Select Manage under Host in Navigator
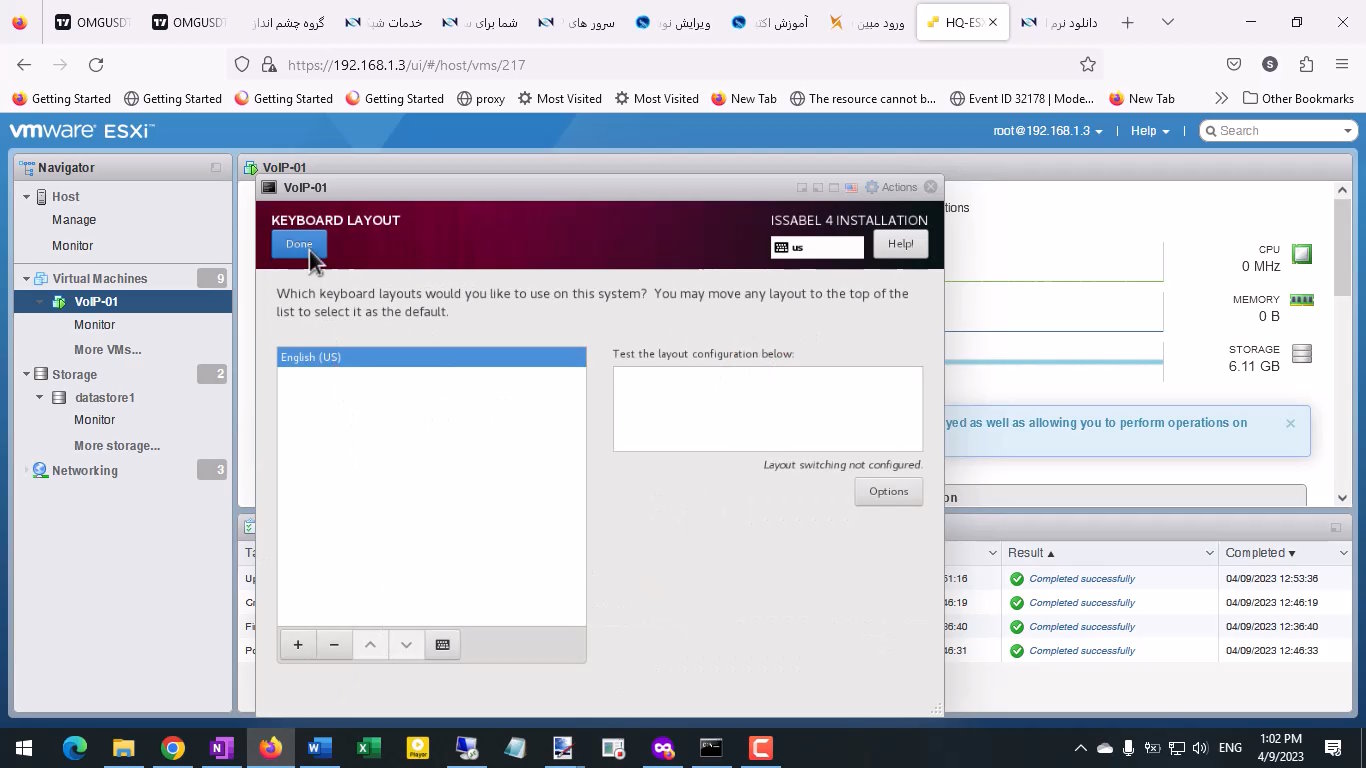Screen dimensions: 1366x768 [x=74, y=220]
